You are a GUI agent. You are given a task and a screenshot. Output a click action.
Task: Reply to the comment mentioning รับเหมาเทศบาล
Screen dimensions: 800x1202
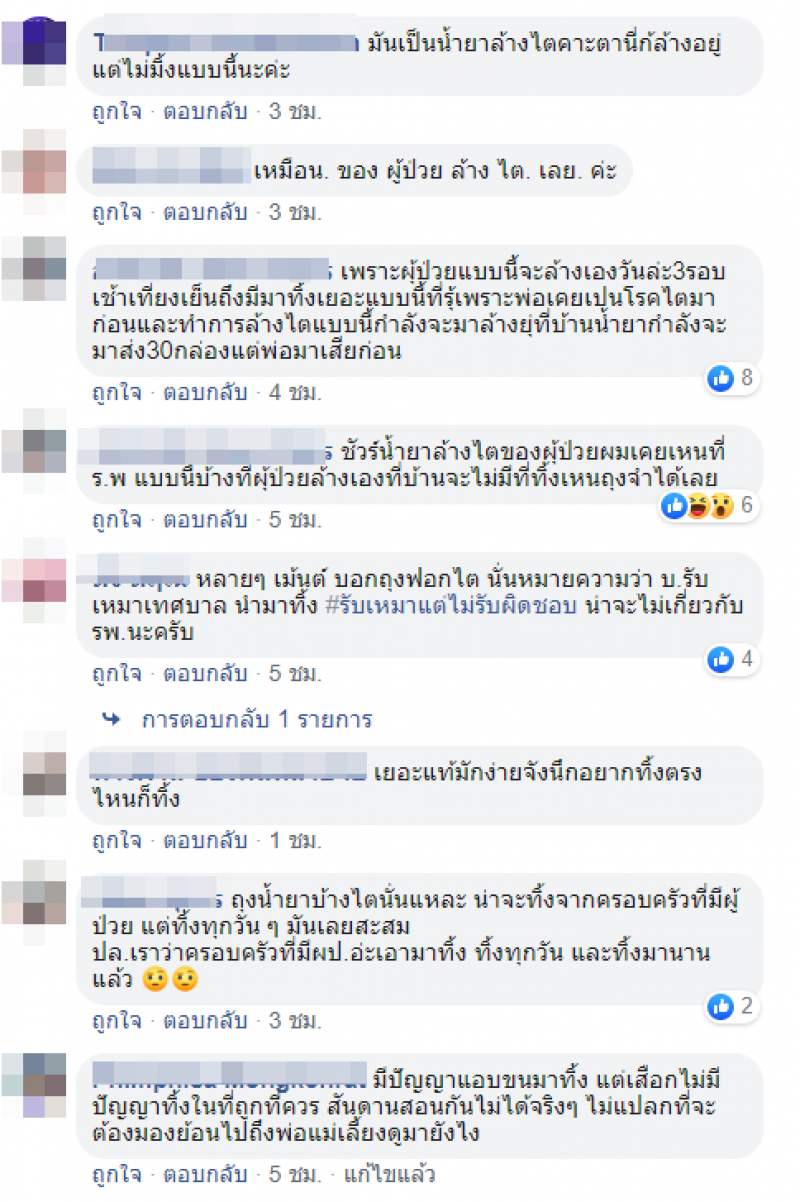[x=205, y=674]
